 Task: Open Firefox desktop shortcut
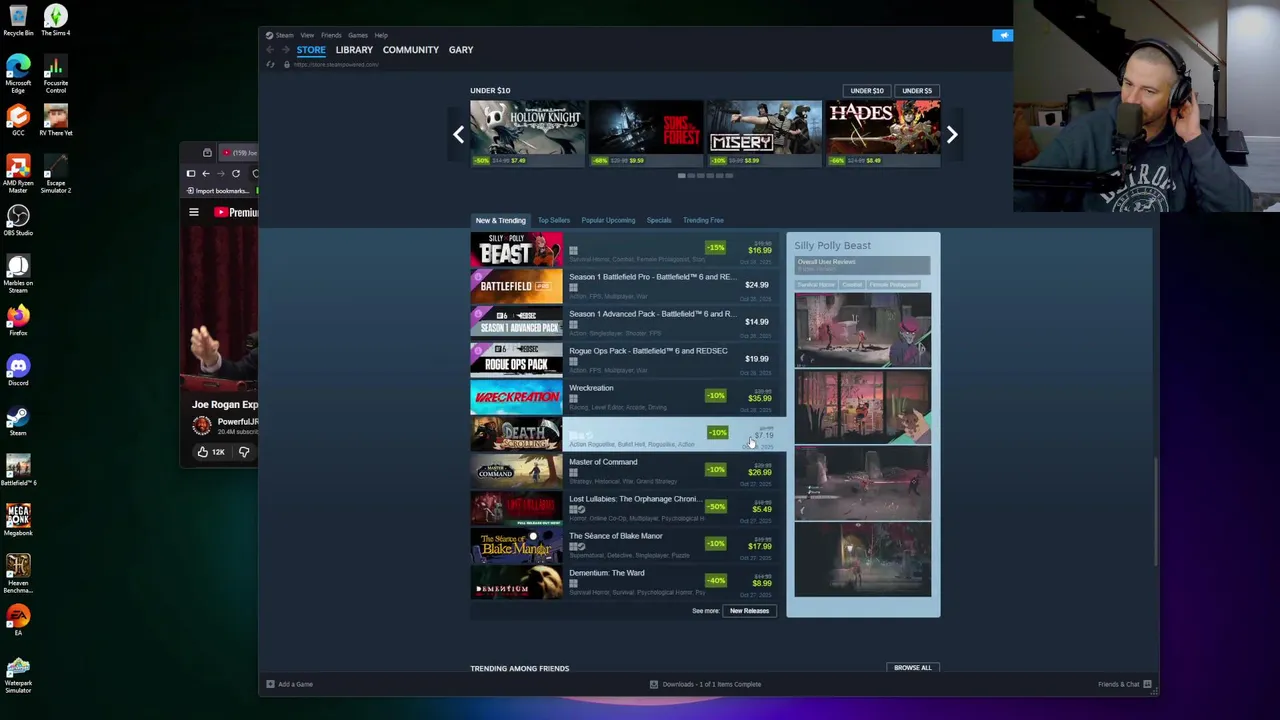pos(18,320)
